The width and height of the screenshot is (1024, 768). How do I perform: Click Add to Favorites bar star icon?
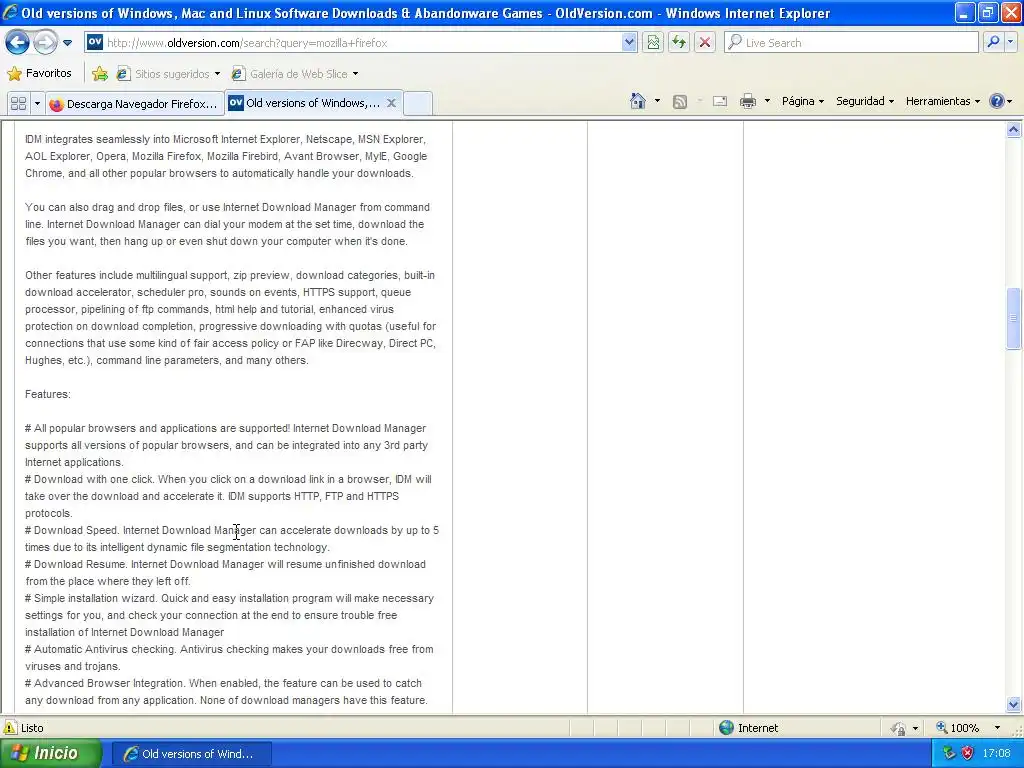tap(100, 74)
